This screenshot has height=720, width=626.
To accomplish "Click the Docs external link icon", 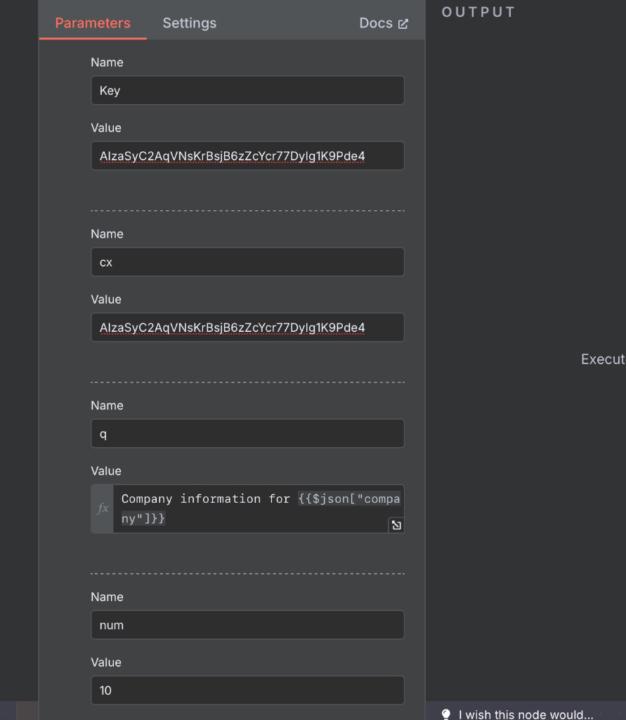I will pos(403,24).
